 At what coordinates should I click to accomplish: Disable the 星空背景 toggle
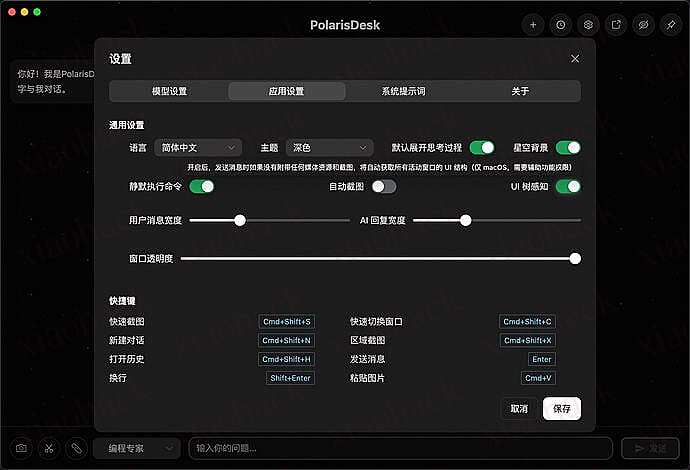click(568, 147)
